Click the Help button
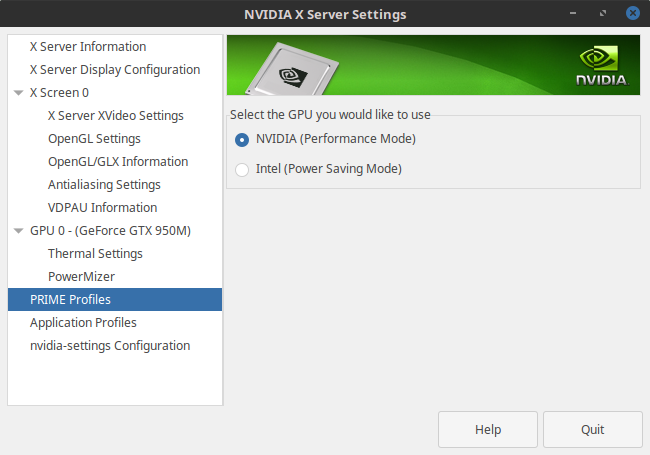Image resolution: width=650 pixels, height=455 pixels. [488, 429]
